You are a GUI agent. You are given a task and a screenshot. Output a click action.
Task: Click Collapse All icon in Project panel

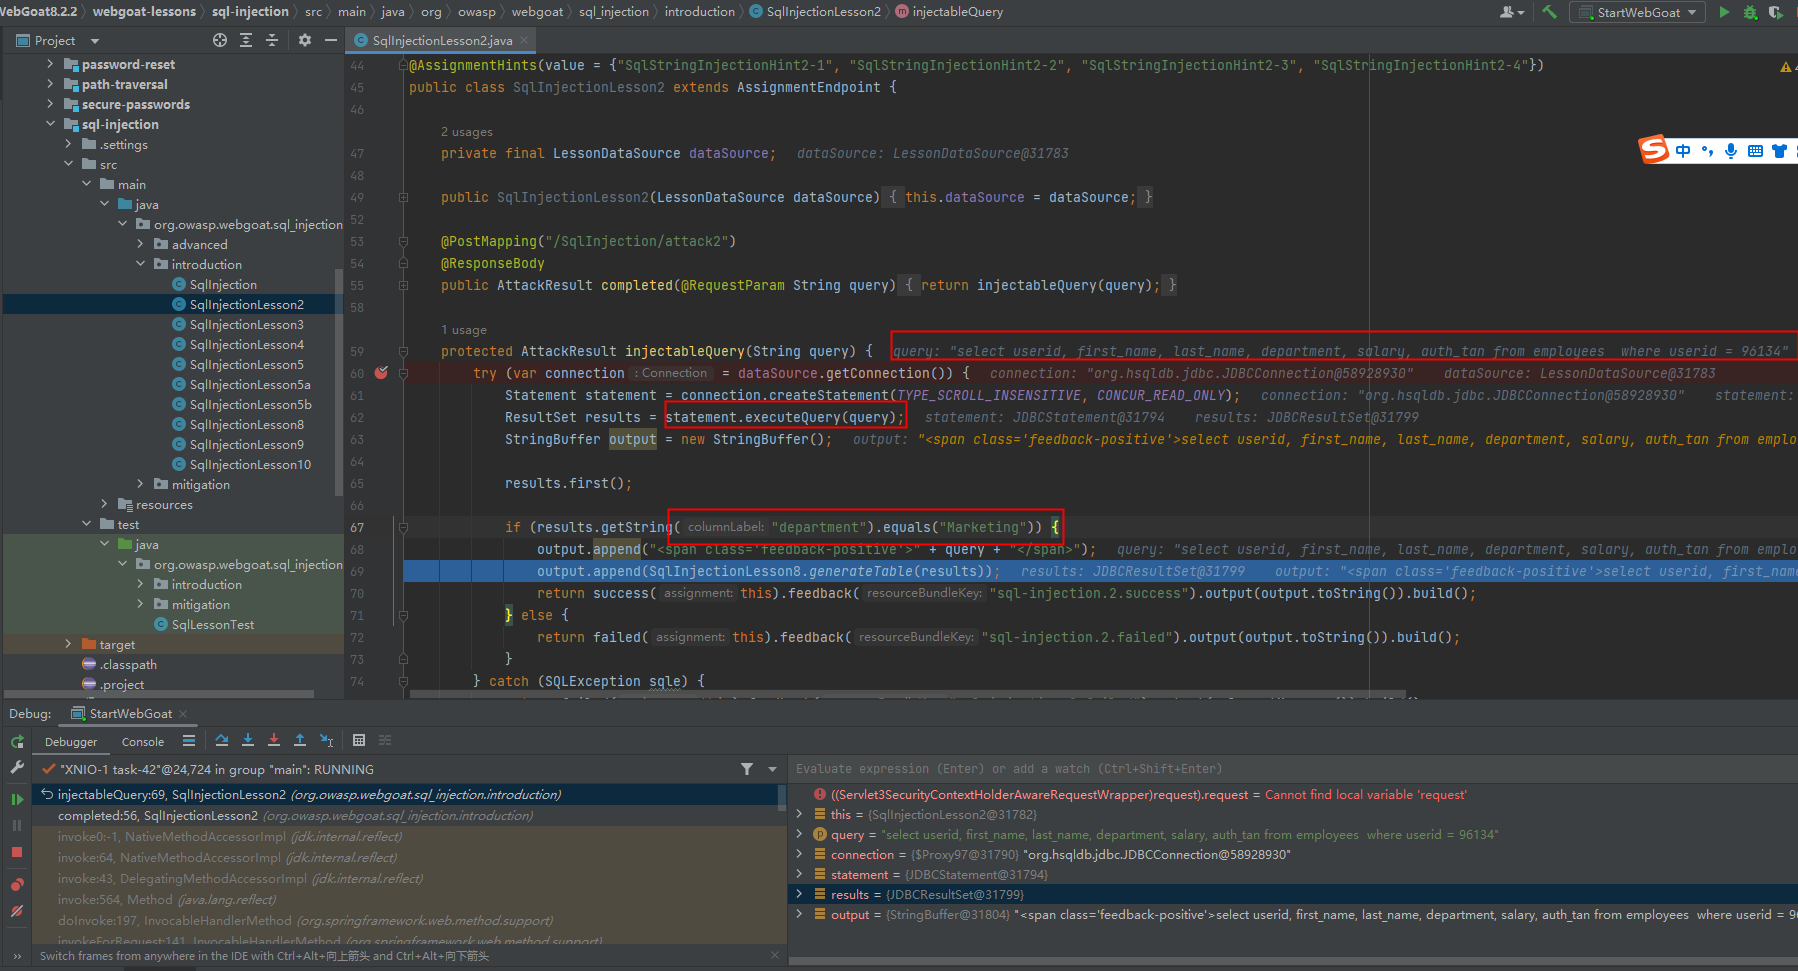coord(272,40)
